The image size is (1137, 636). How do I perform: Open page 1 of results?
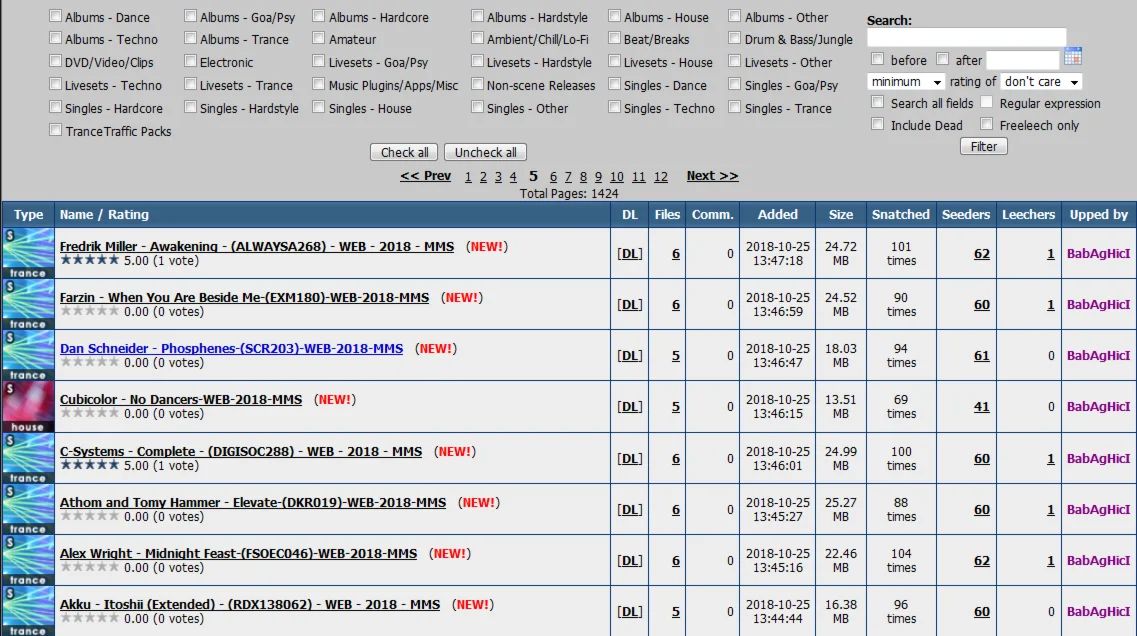point(468,176)
